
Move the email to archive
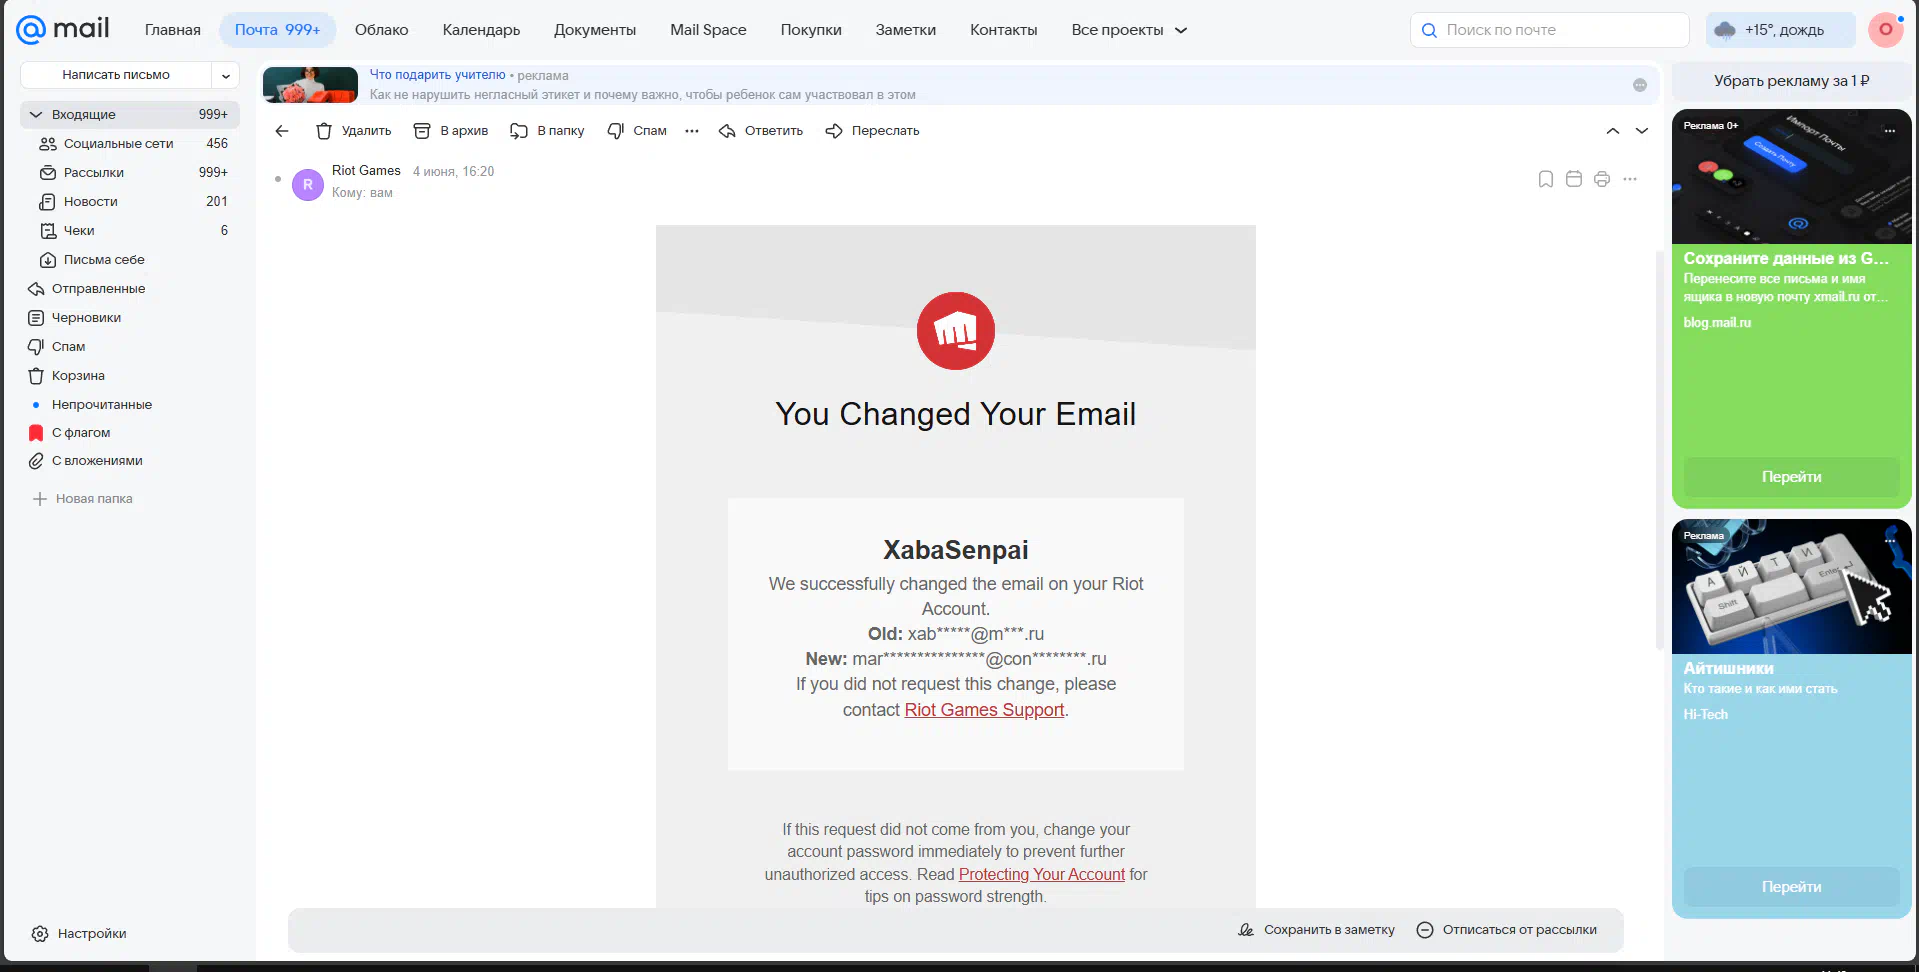click(x=450, y=131)
